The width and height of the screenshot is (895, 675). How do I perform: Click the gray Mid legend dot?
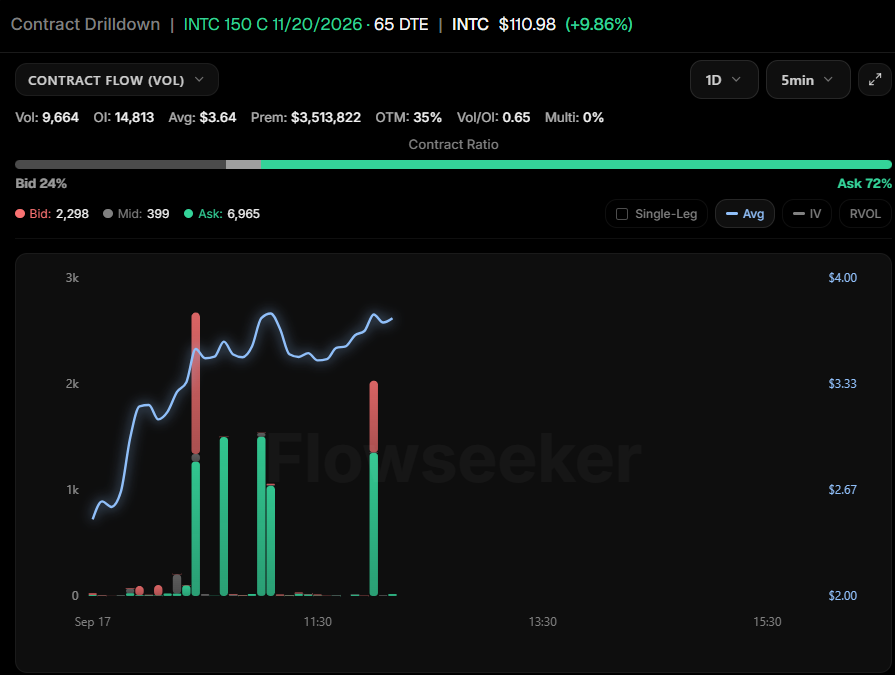(107, 214)
